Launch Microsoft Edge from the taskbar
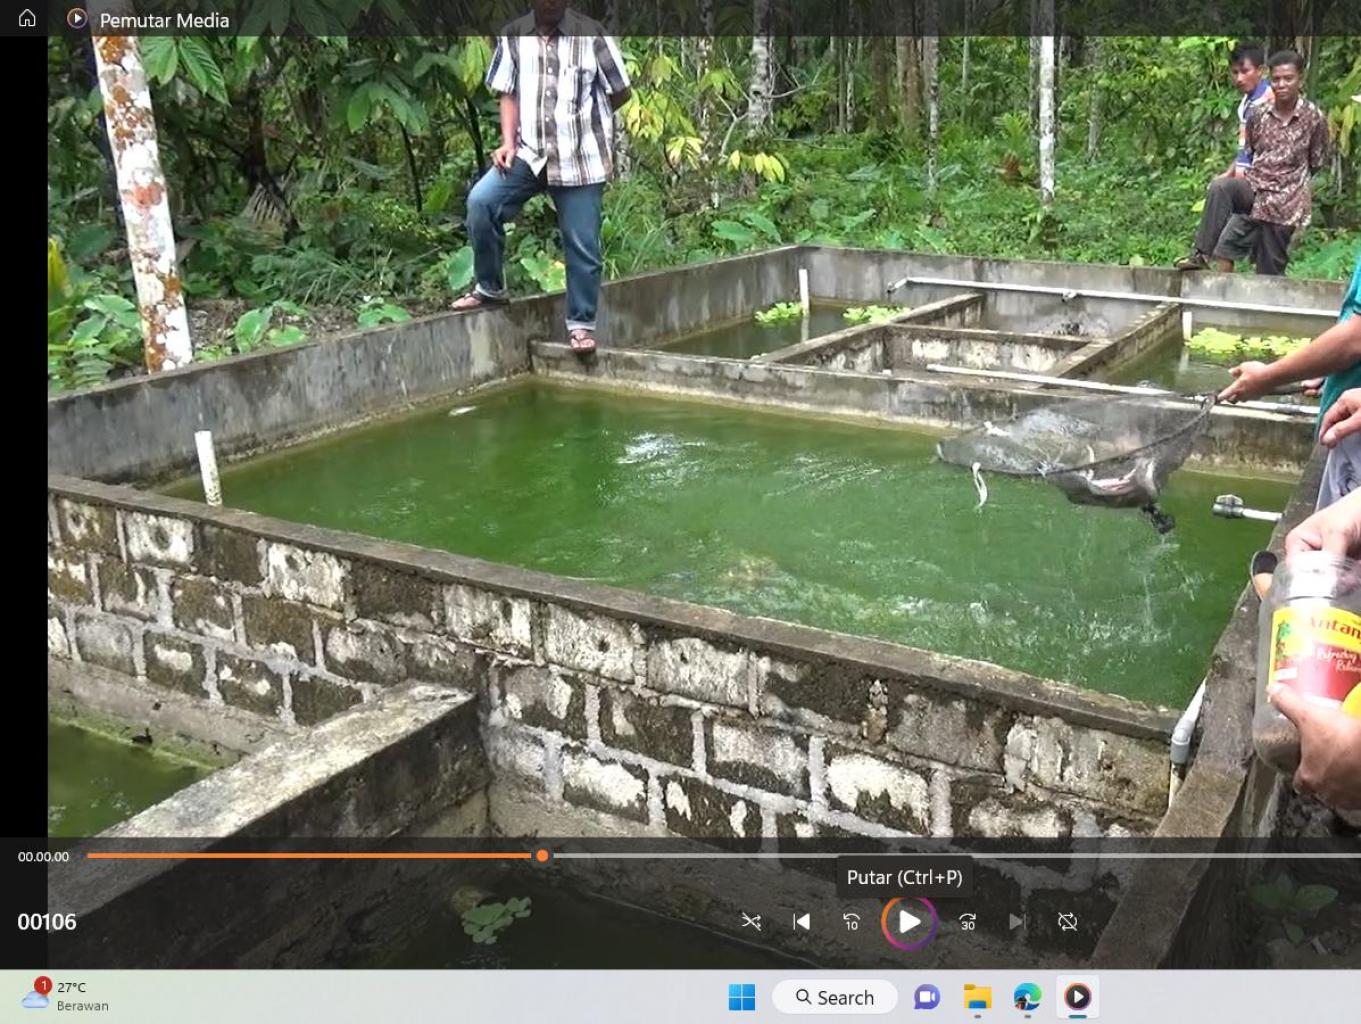1361x1024 pixels. tap(1027, 997)
